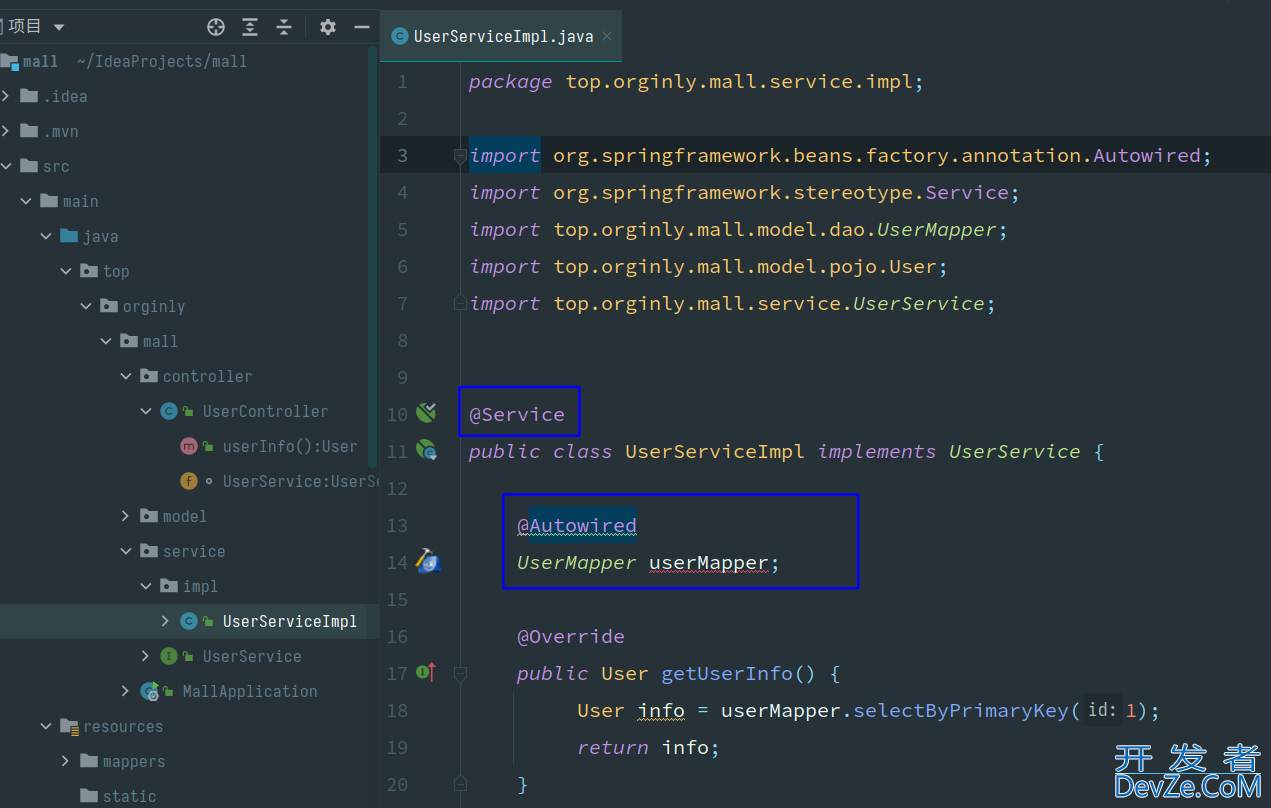Expand the UserService interface node
Screen dimensions: 1271x808
[146, 656]
